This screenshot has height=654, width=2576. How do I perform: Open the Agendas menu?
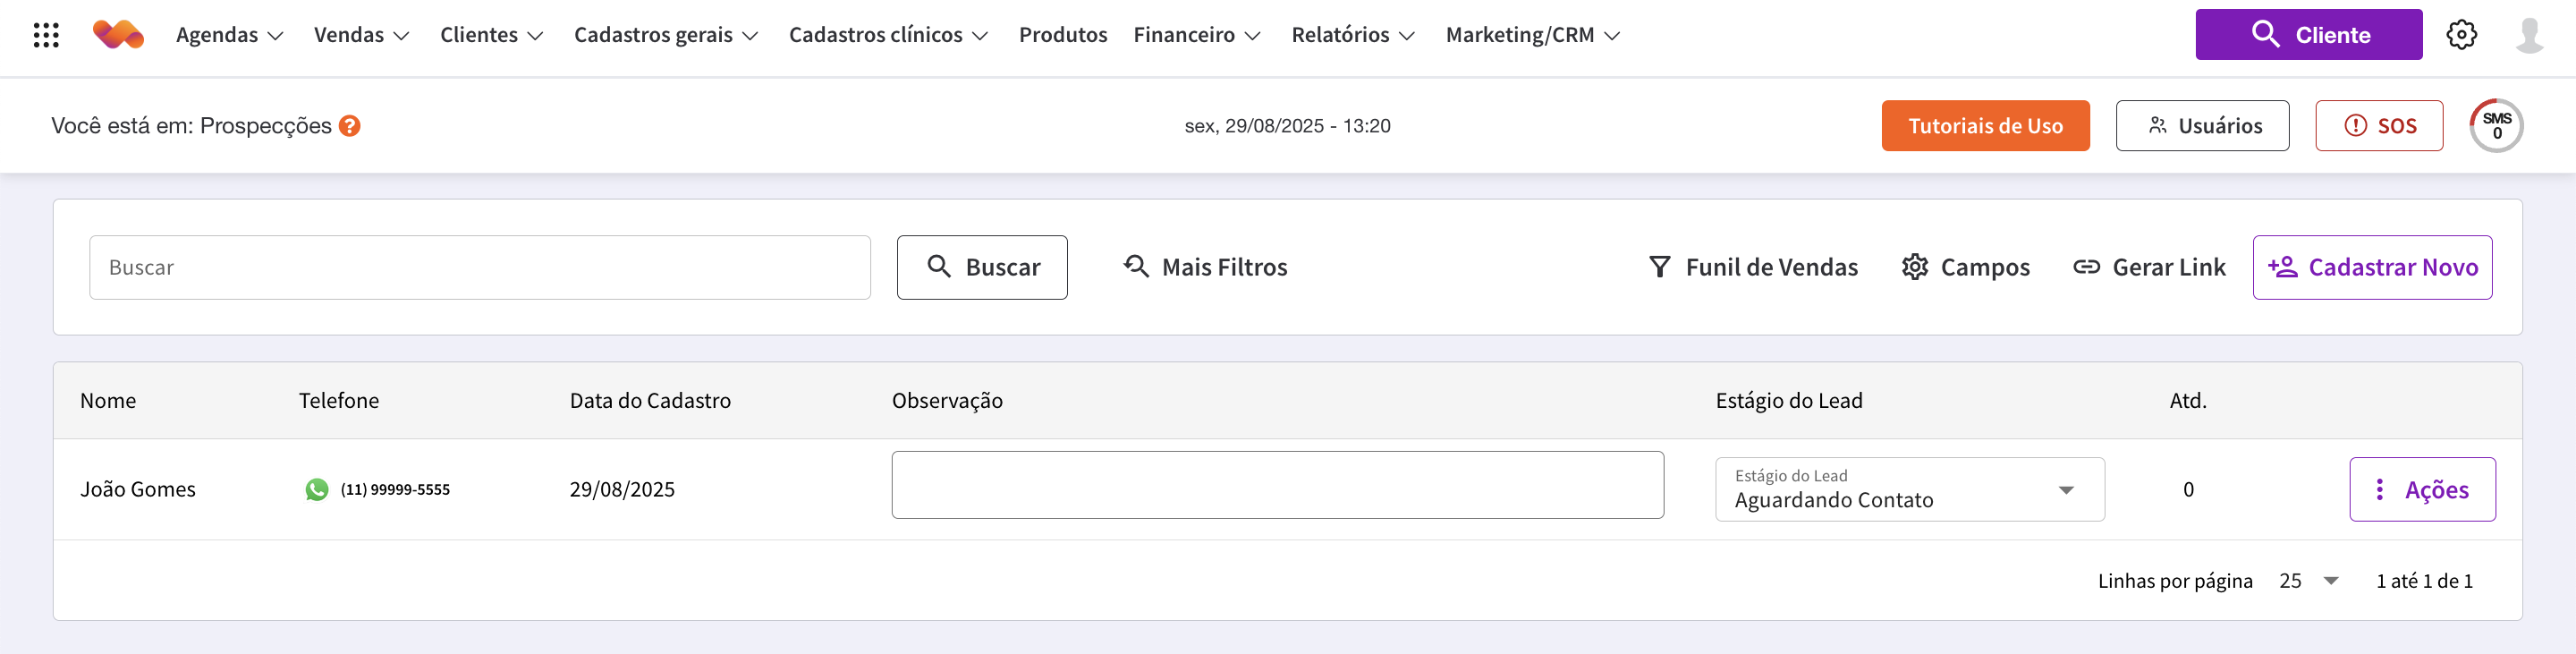(x=229, y=35)
